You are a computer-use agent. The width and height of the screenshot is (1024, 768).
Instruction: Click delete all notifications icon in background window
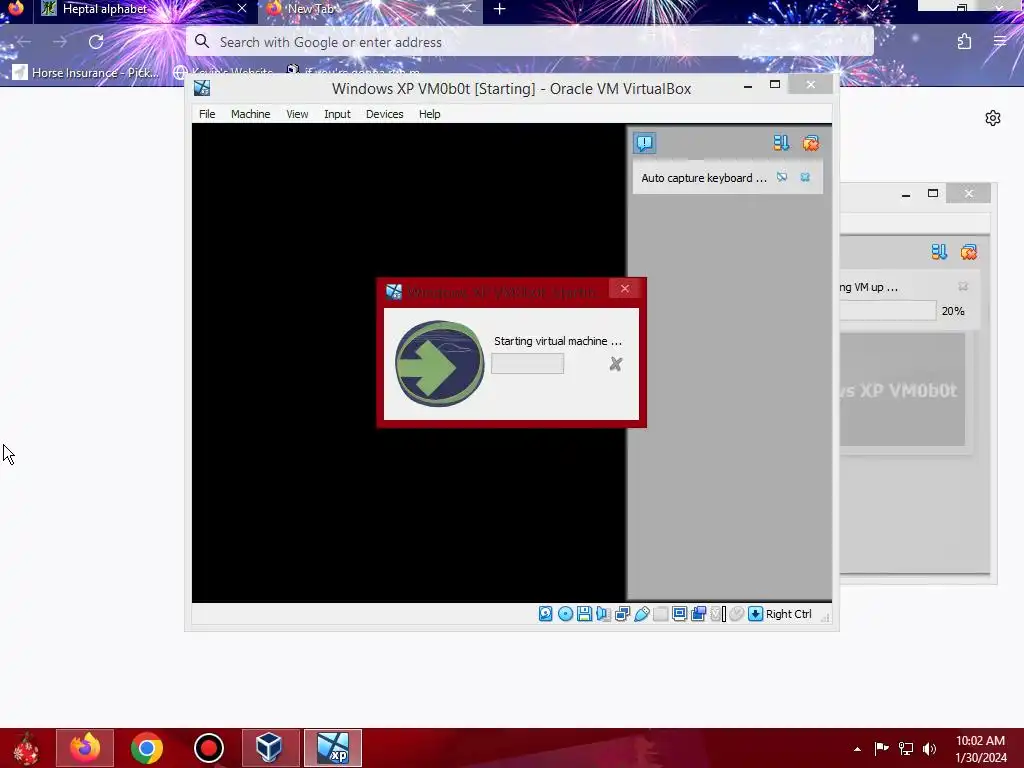pos(968,252)
